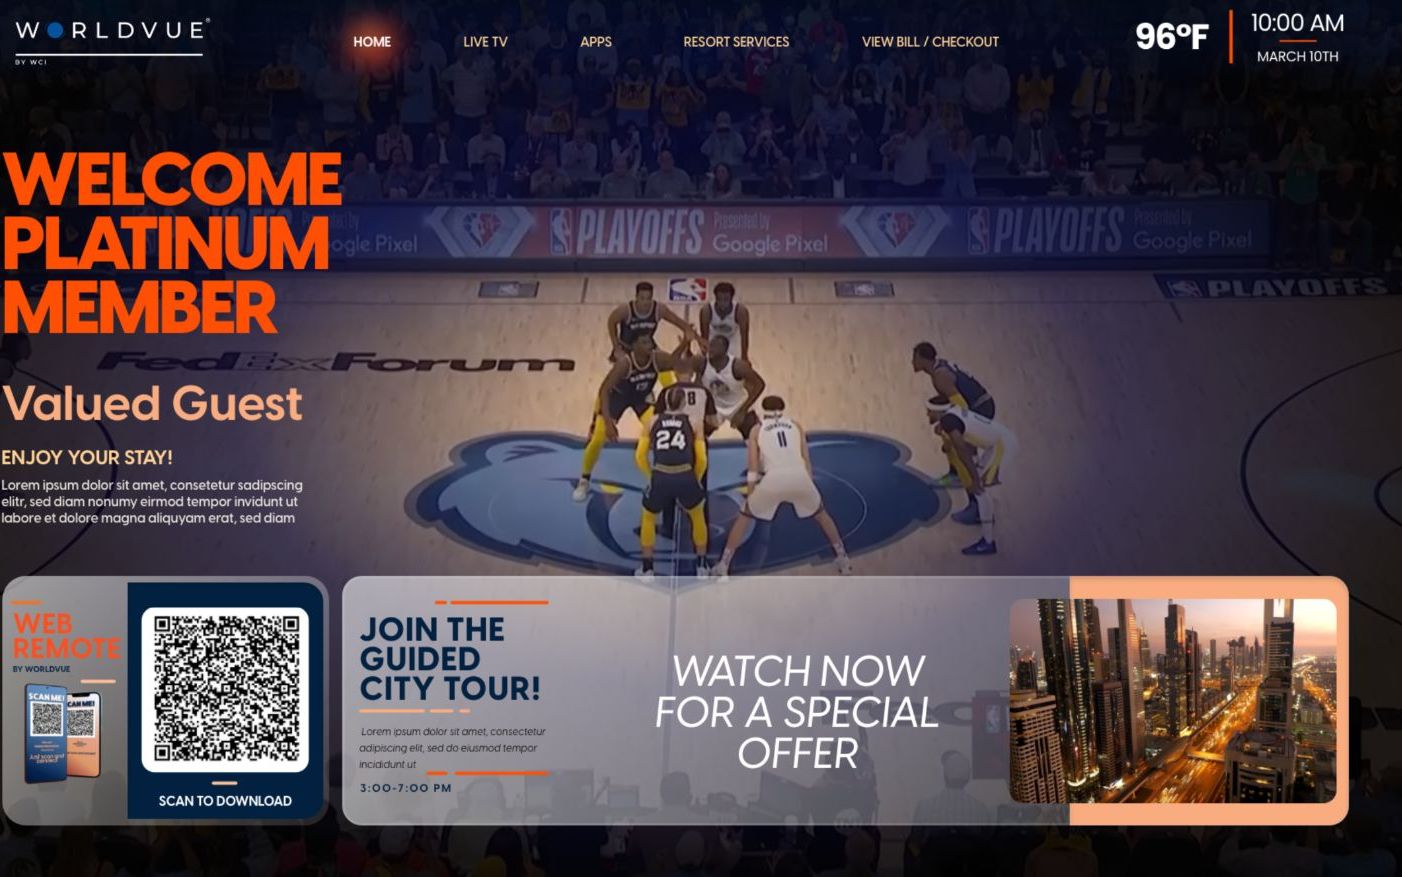Open the Join the Guided City Tour heading

pyautogui.click(x=450, y=658)
